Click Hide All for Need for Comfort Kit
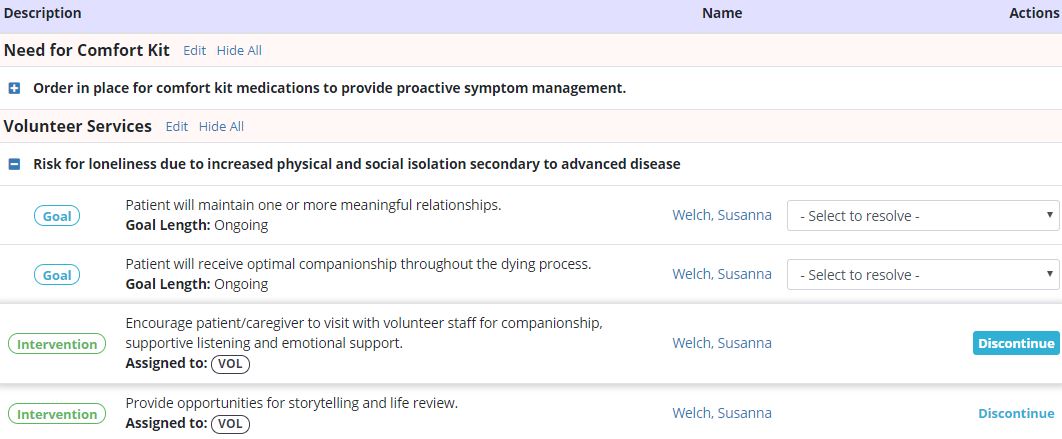This screenshot has height=439, width=1062. 239,50
